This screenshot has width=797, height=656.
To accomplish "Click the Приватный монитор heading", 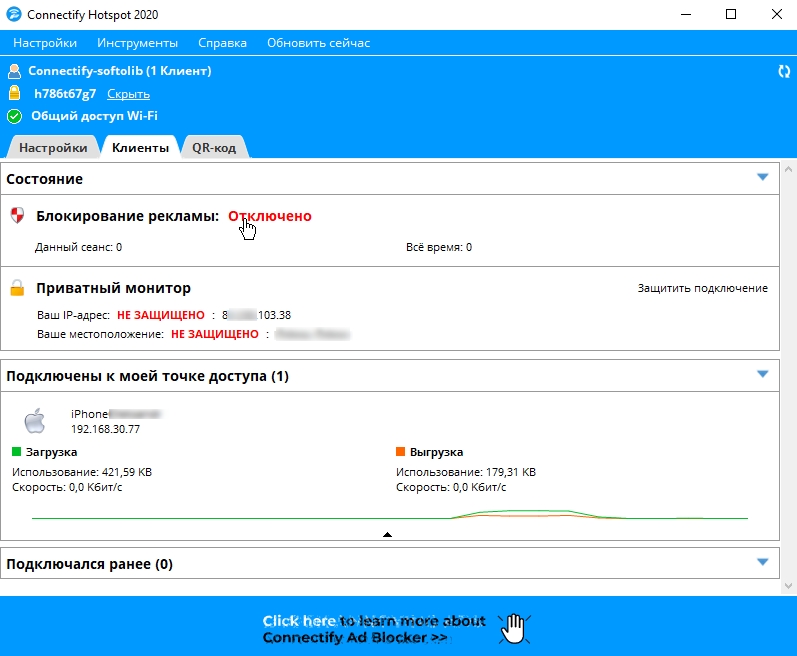I will coord(113,288).
